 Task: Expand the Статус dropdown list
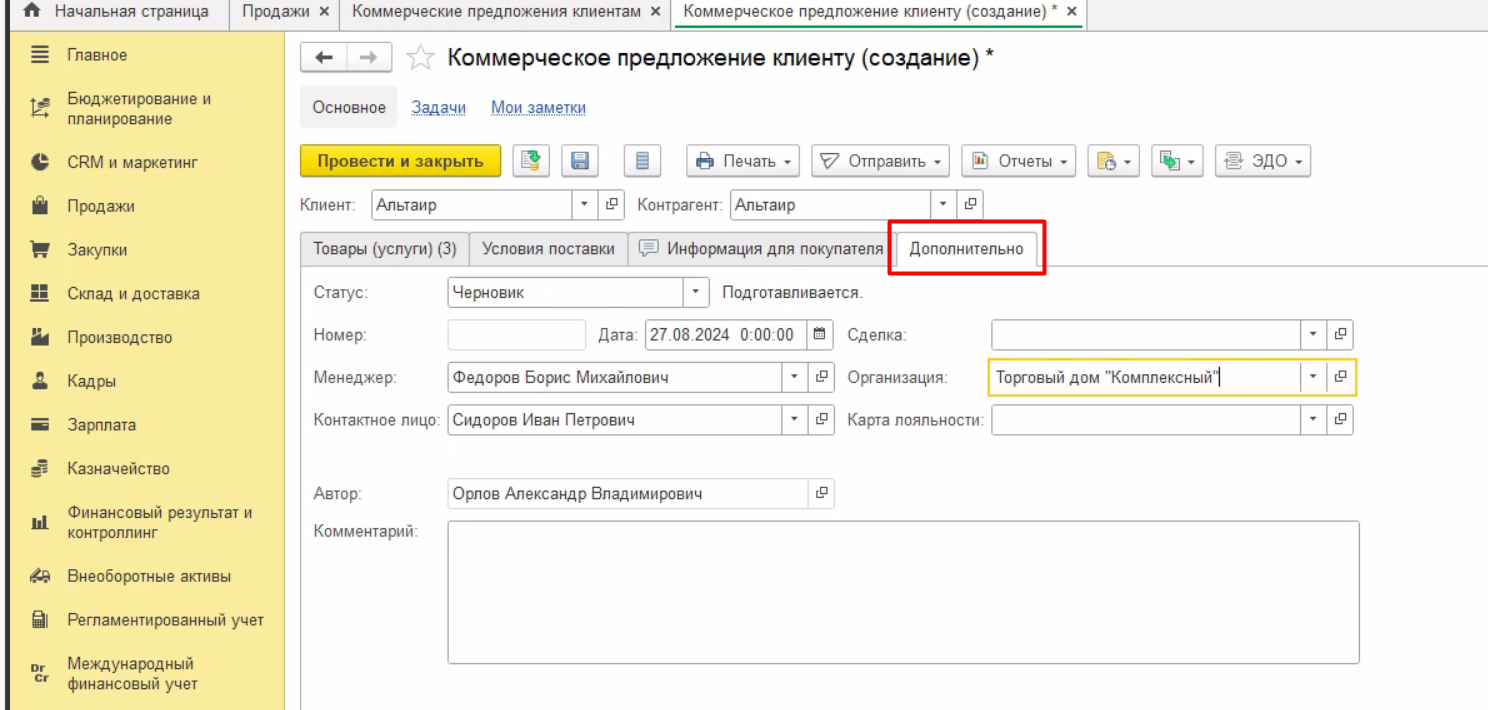click(x=695, y=293)
